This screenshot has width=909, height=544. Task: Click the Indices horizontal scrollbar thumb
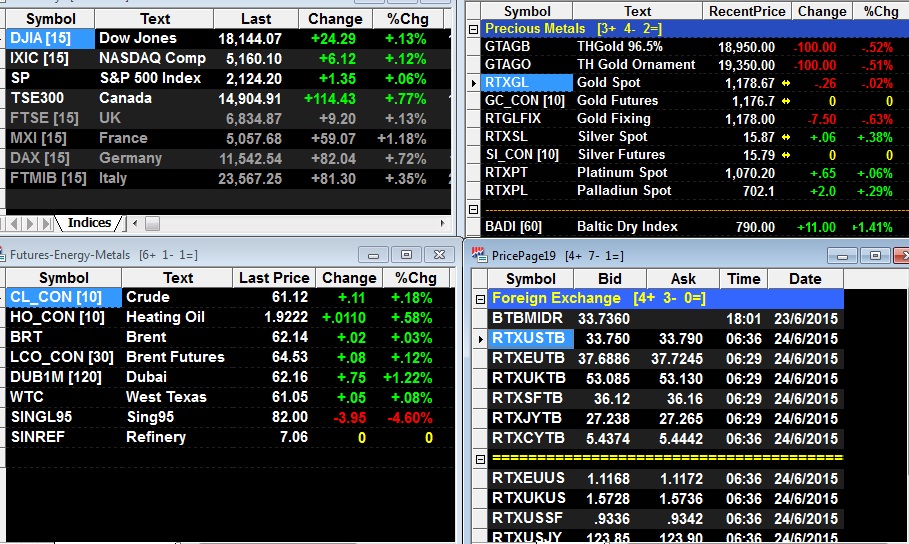(152, 223)
